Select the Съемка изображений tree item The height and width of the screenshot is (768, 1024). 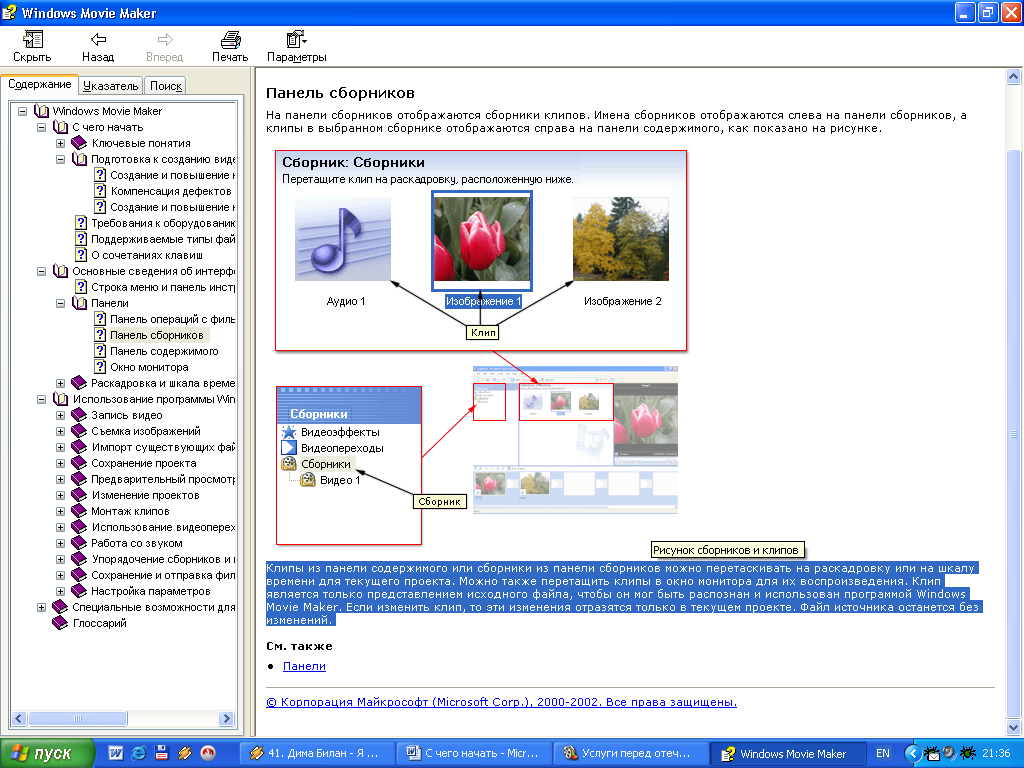146,431
